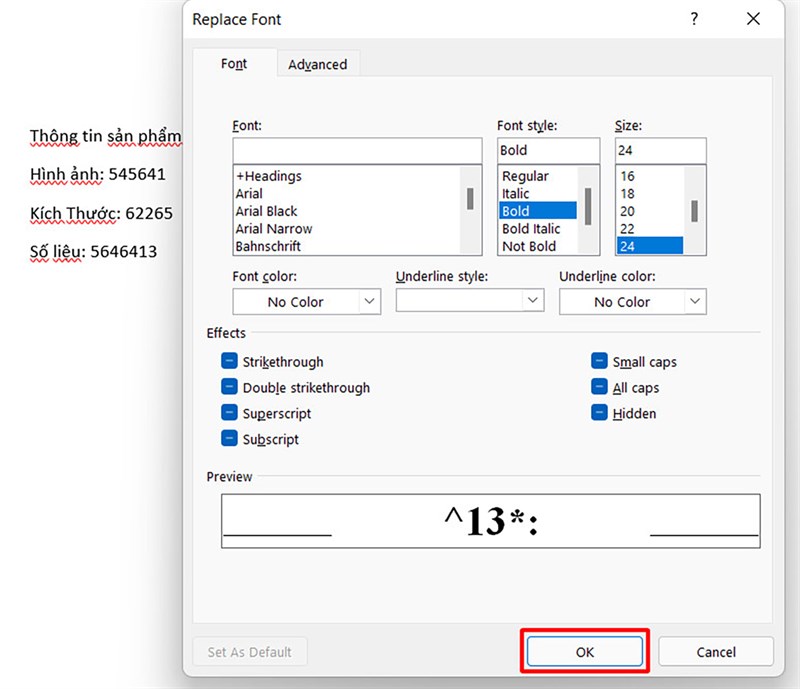
Task: Select the Font tab
Action: pos(234,64)
